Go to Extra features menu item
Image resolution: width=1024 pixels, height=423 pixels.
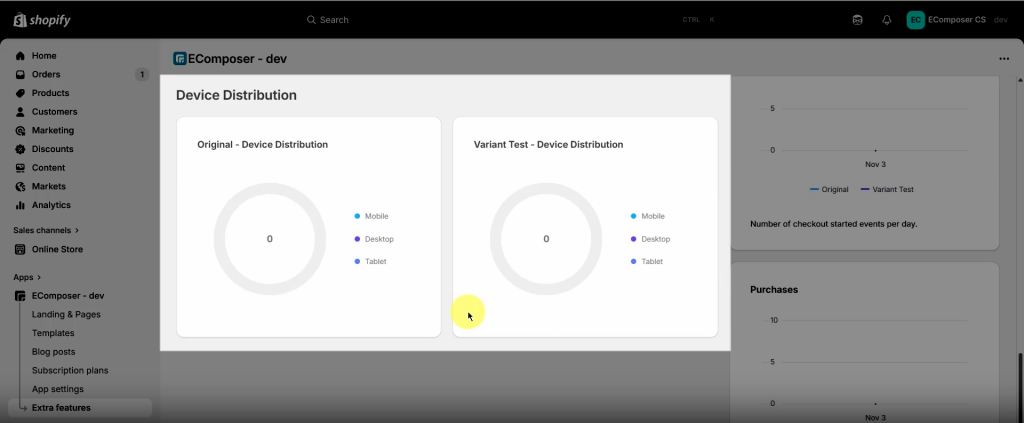(x=61, y=408)
